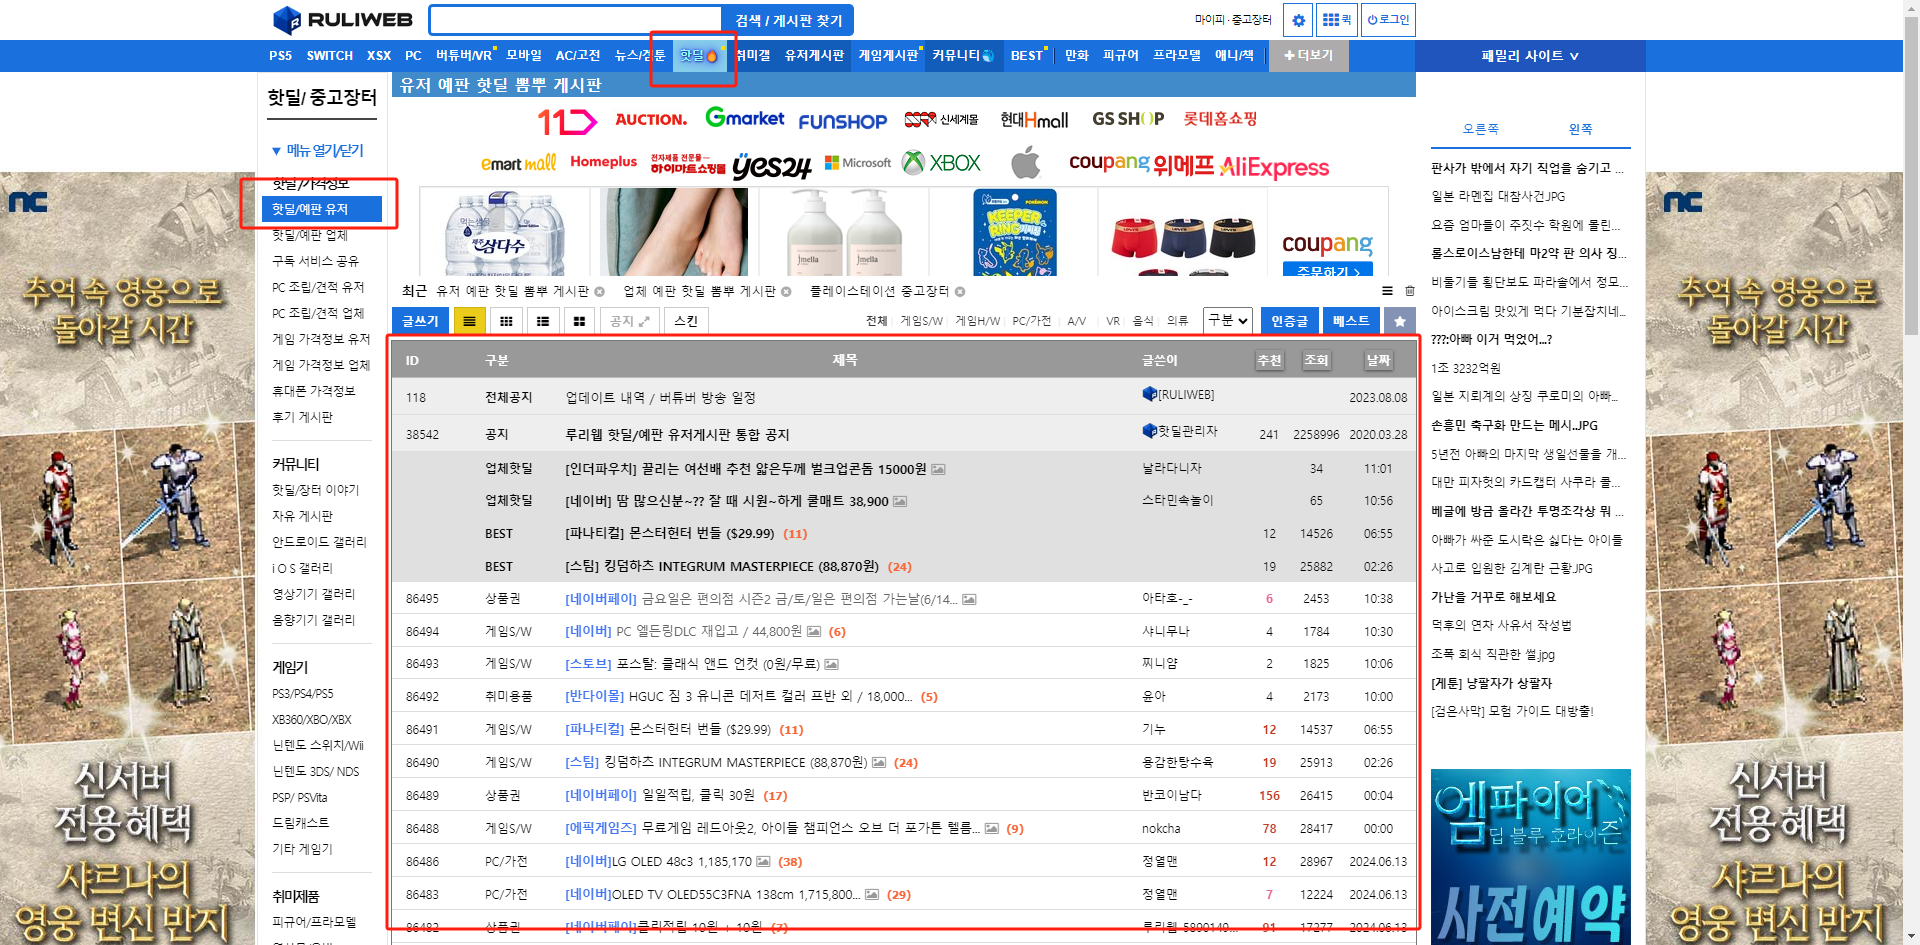Open the 퀵 quick menu icon
The height and width of the screenshot is (945, 1920).
1336,19
